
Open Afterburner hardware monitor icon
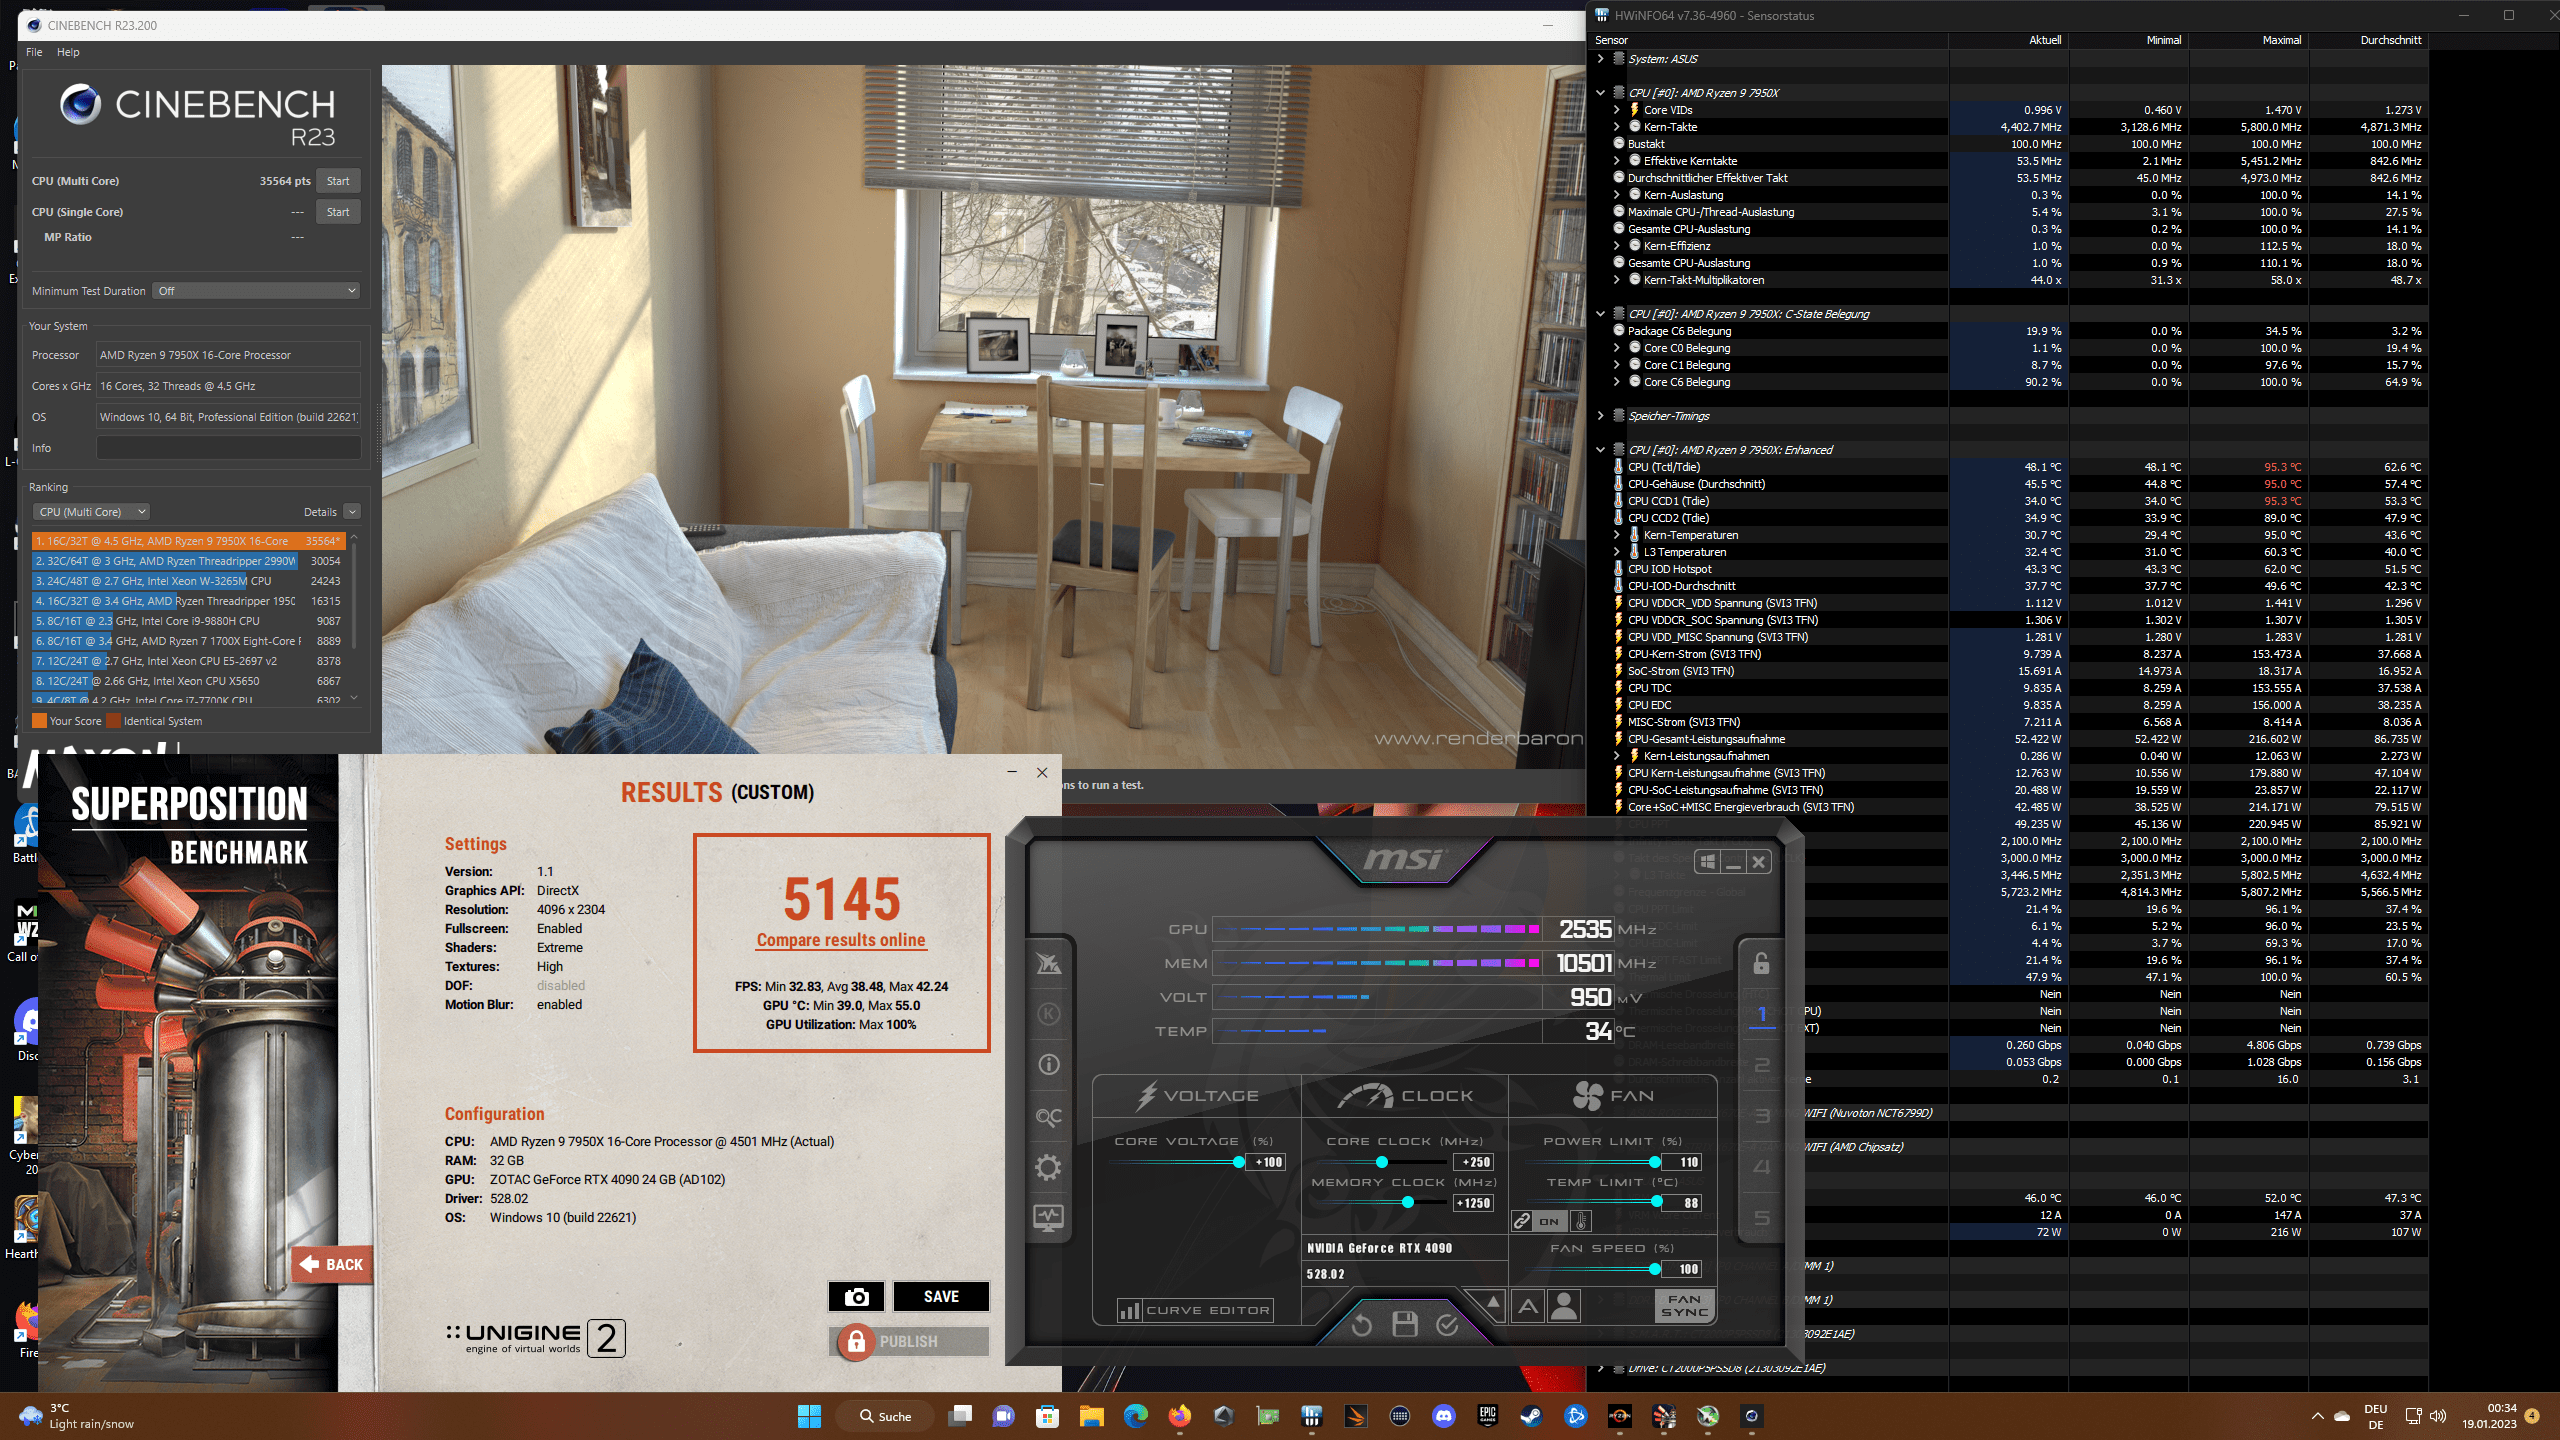tap(1048, 1218)
